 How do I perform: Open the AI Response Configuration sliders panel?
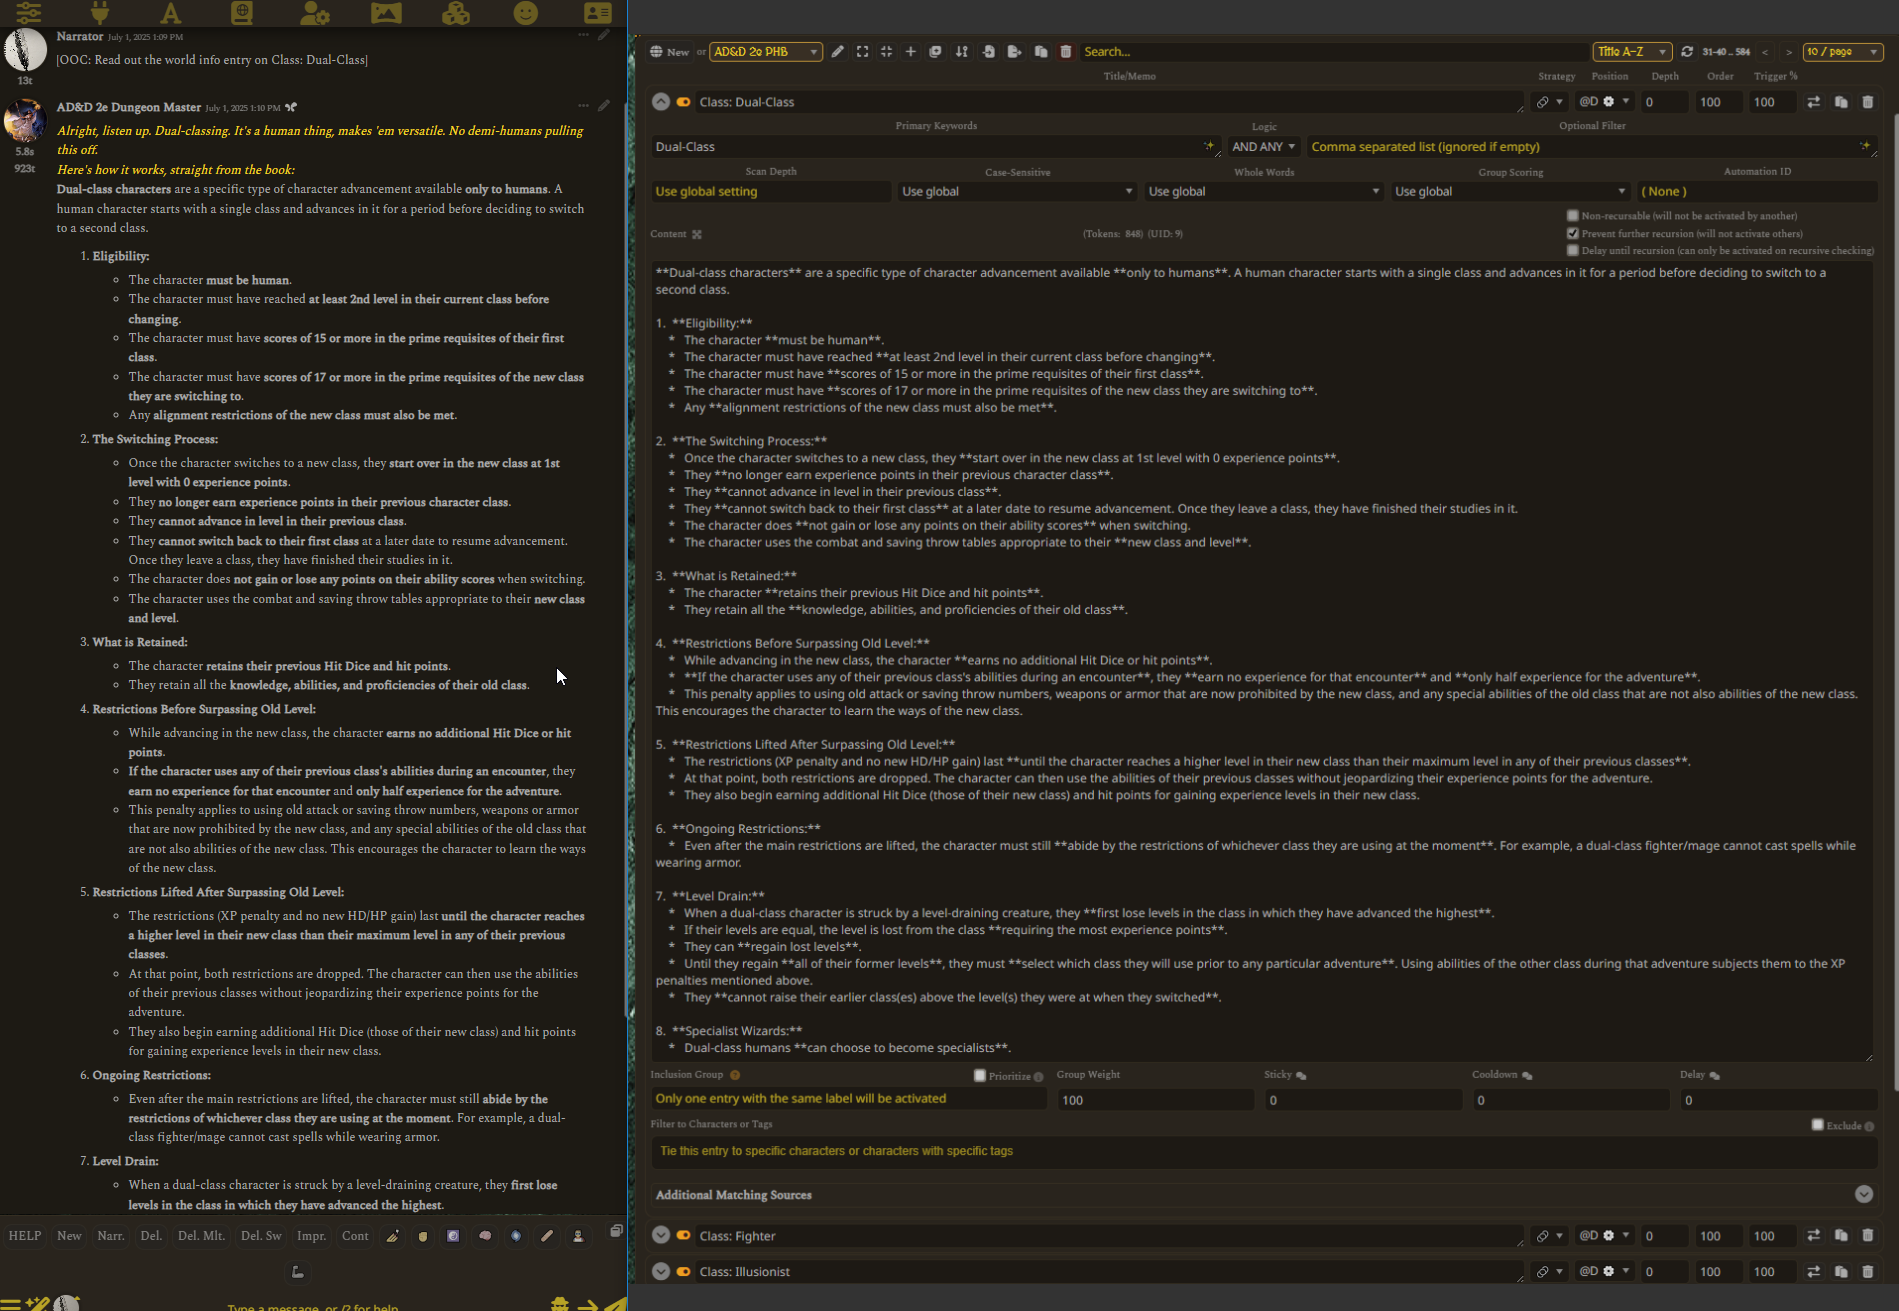[x=28, y=13]
